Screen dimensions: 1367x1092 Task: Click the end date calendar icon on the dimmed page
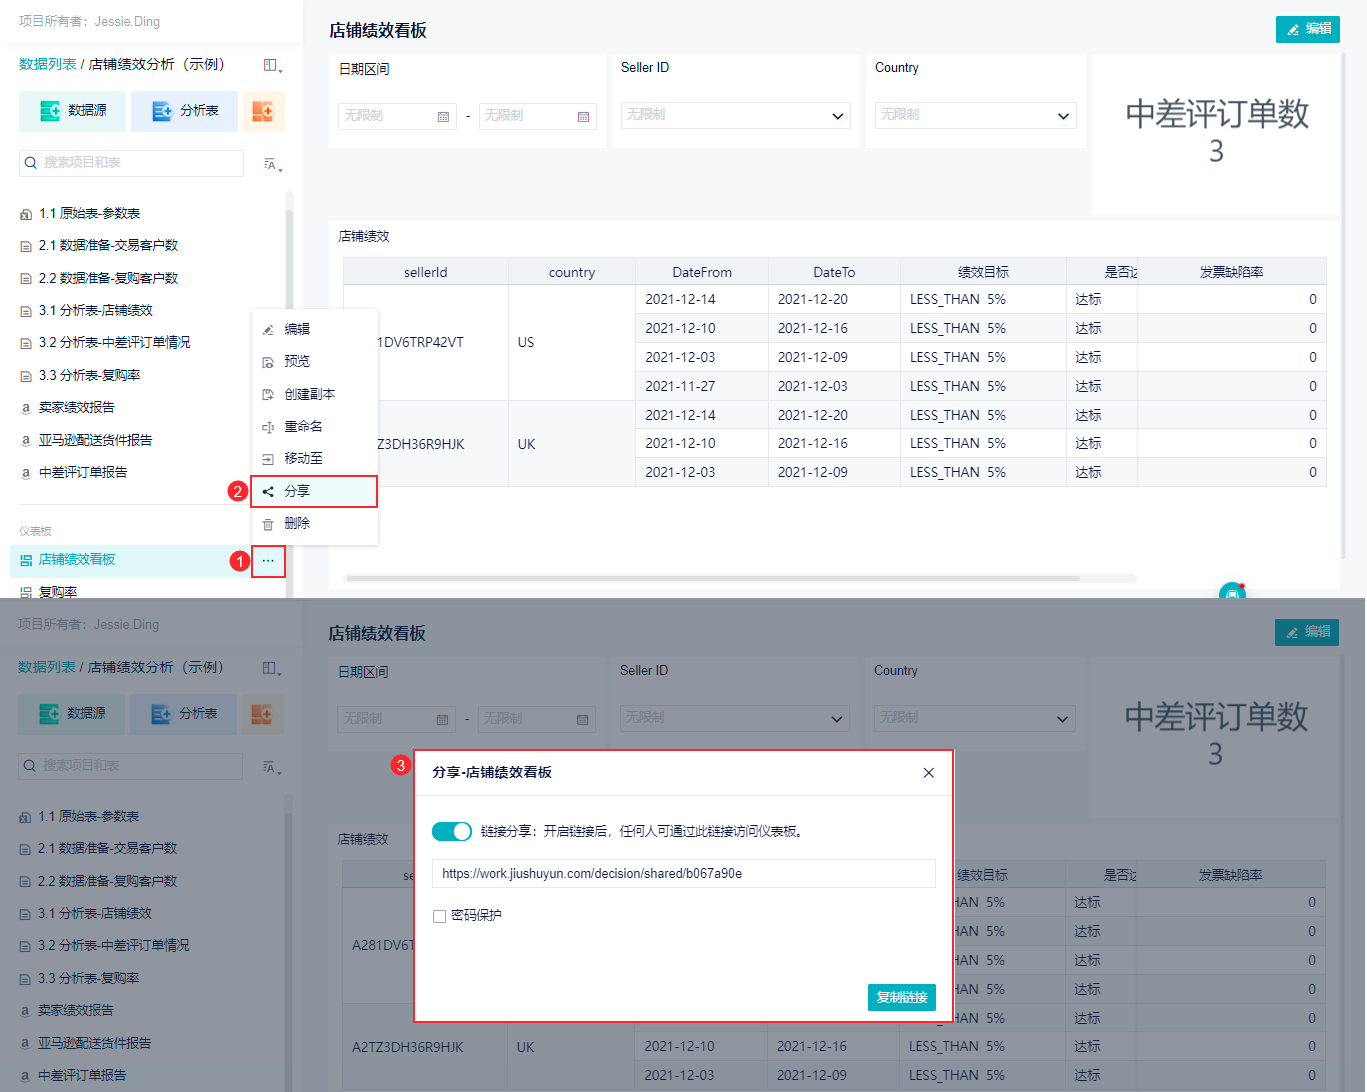click(x=582, y=720)
